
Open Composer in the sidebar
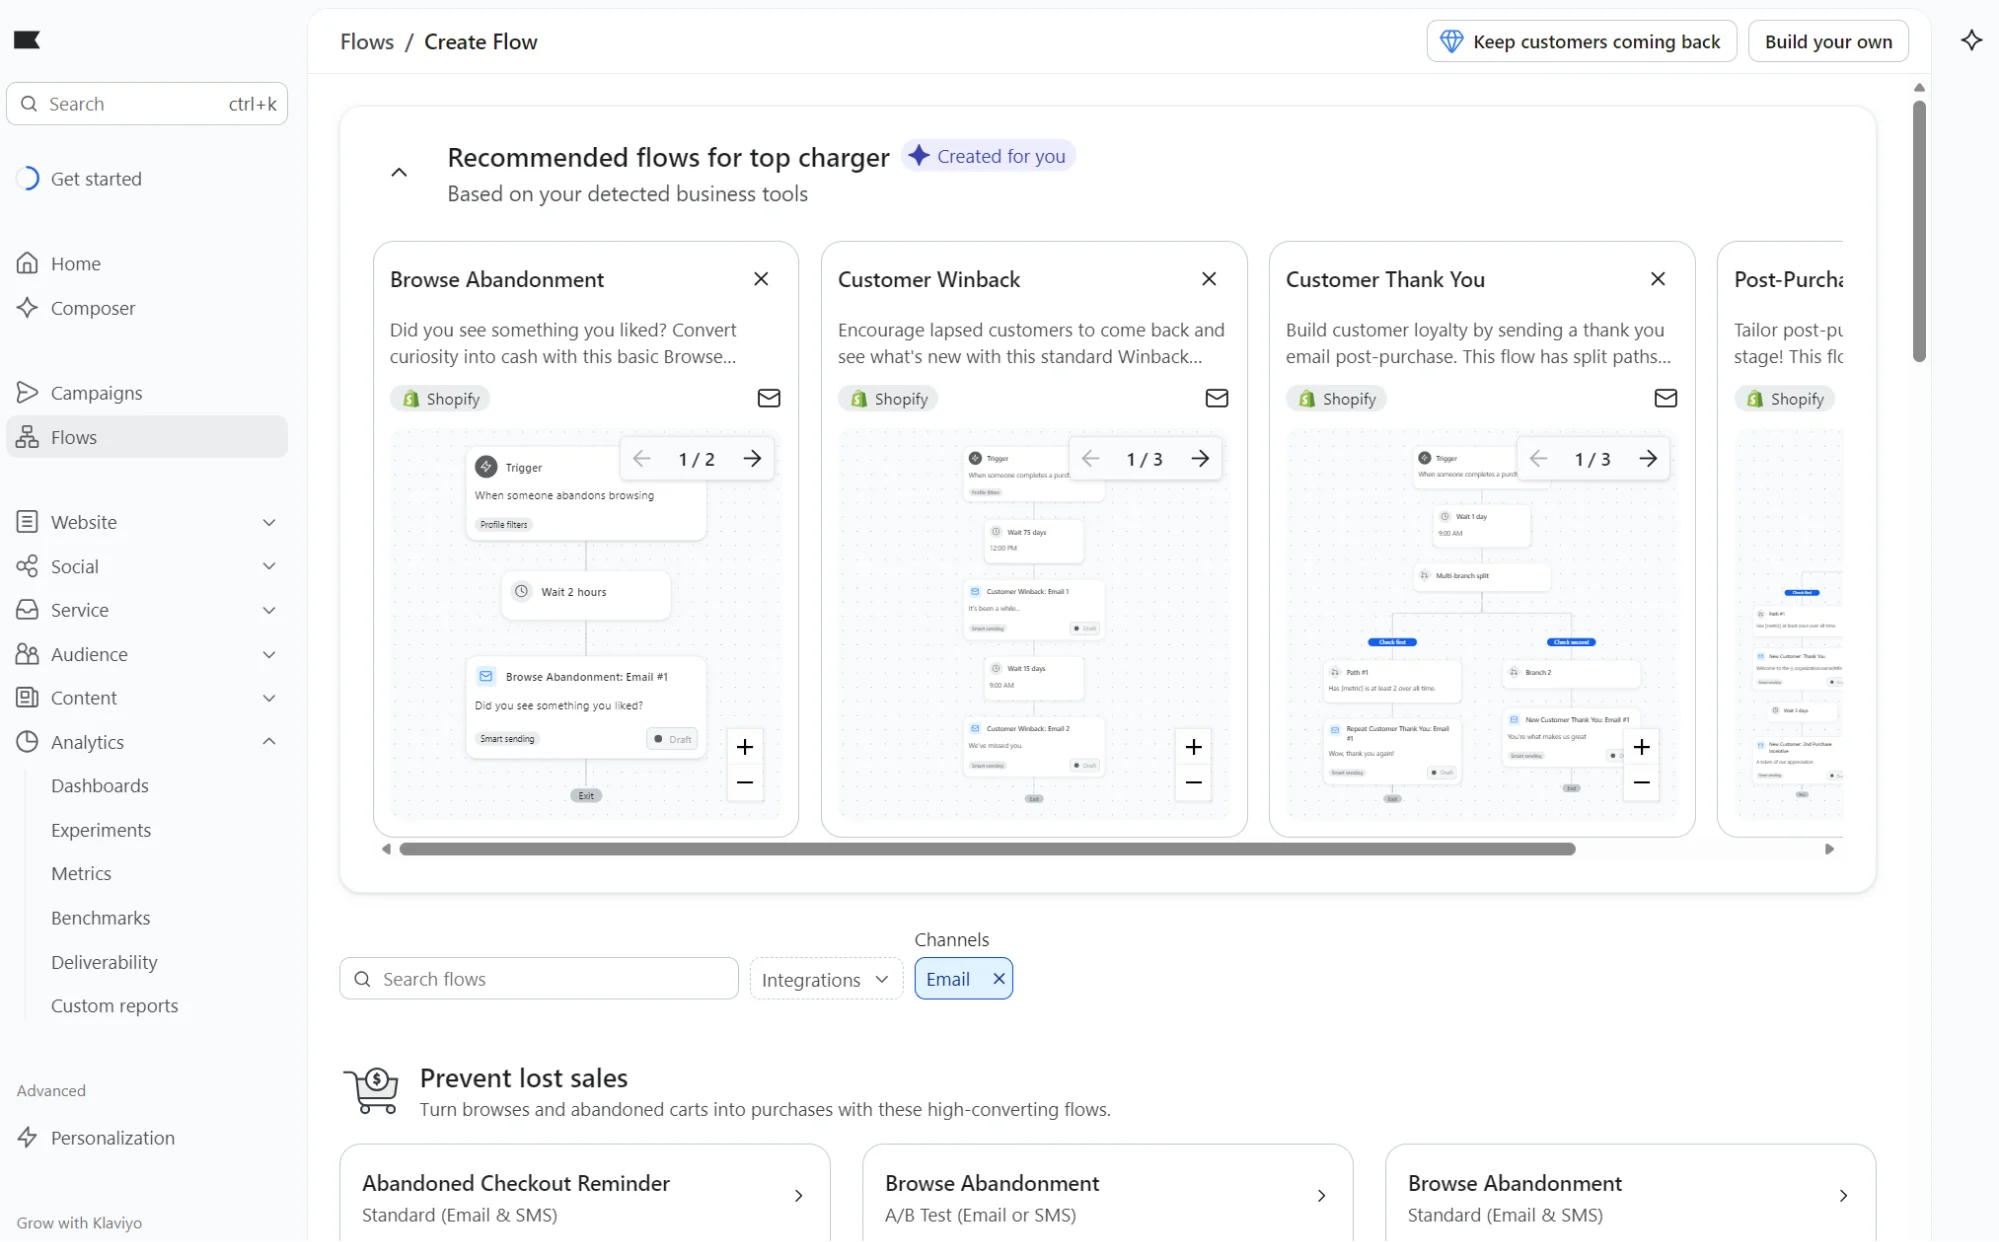click(147, 308)
